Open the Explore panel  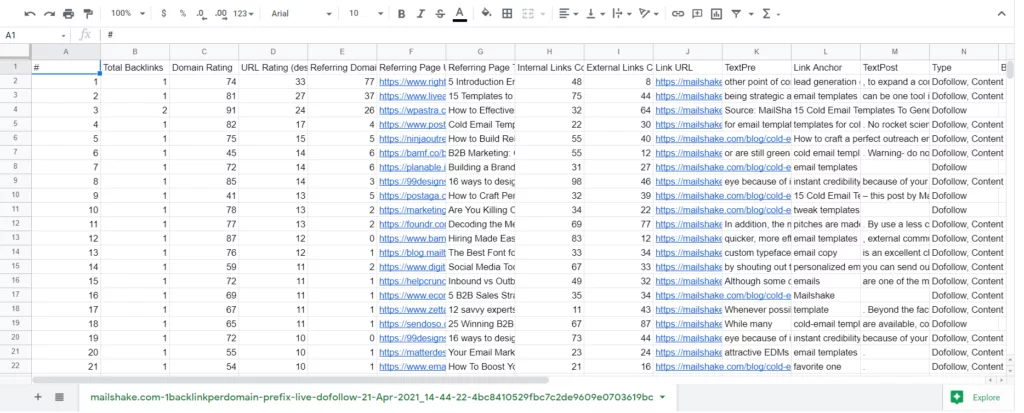[x=978, y=397]
